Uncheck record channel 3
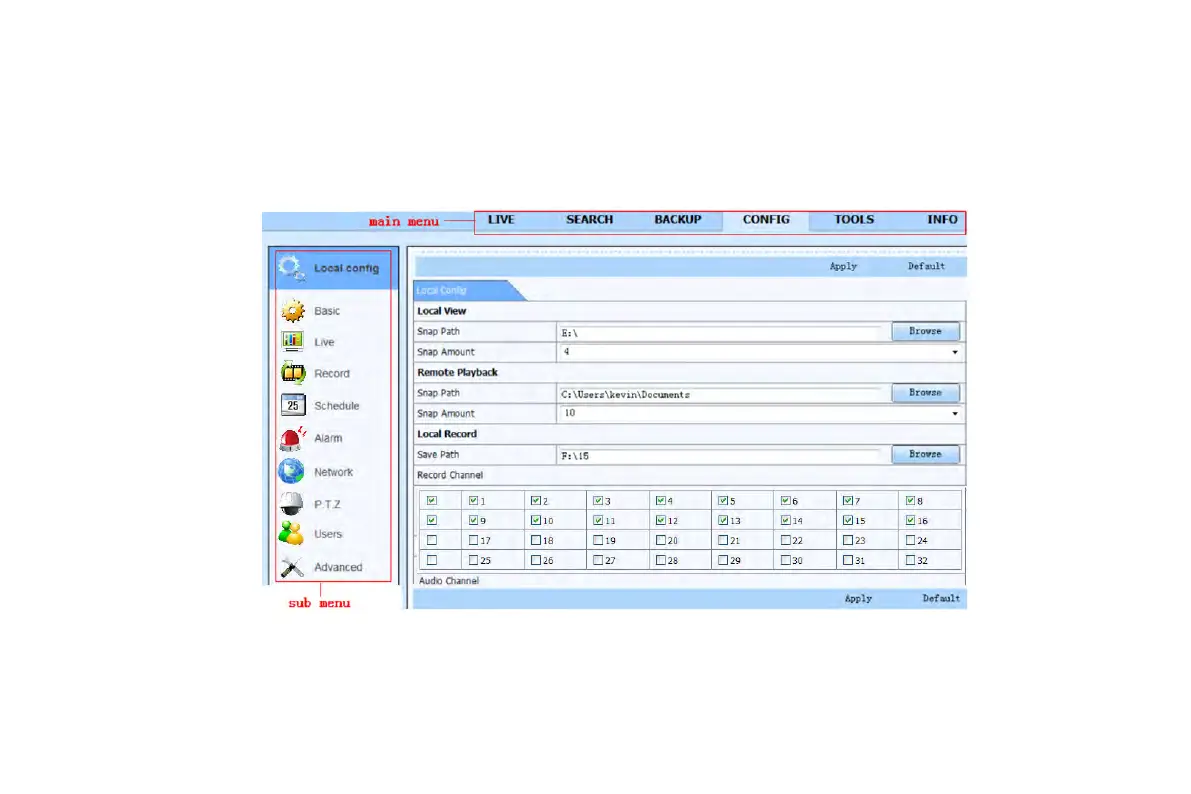This screenshot has height=794, width=1191. click(598, 501)
